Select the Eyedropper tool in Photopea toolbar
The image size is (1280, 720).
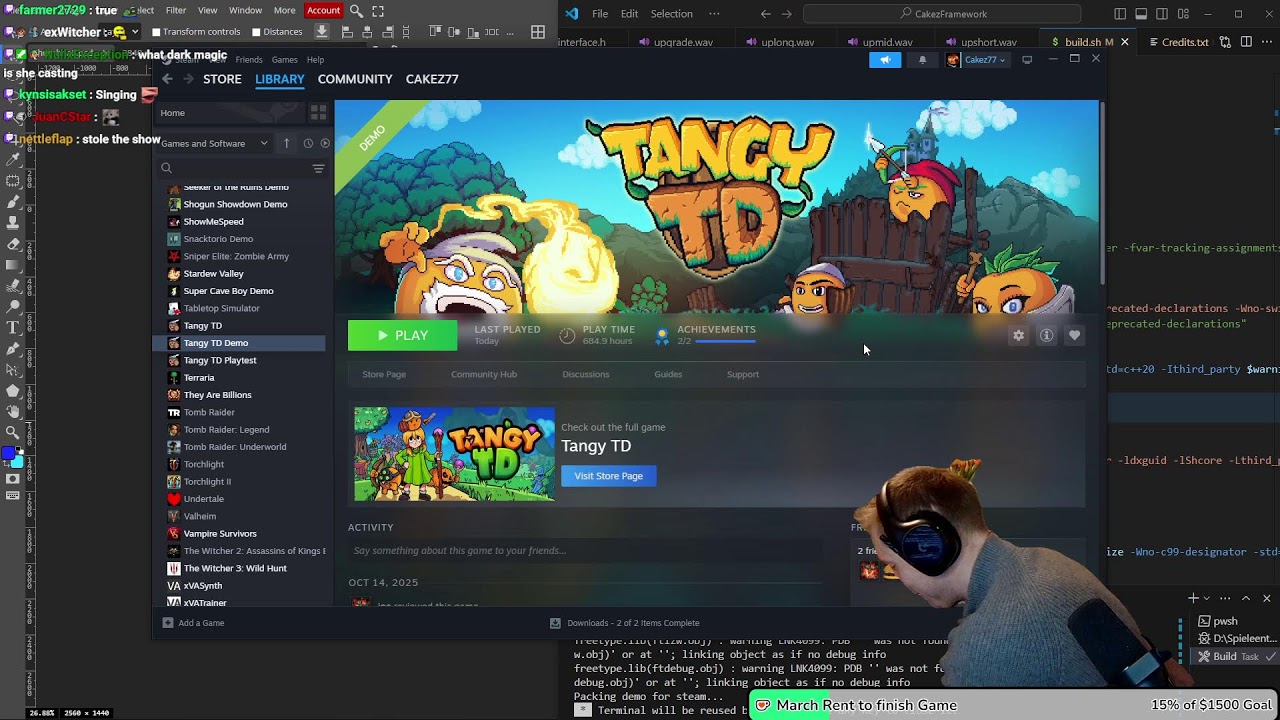13,159
